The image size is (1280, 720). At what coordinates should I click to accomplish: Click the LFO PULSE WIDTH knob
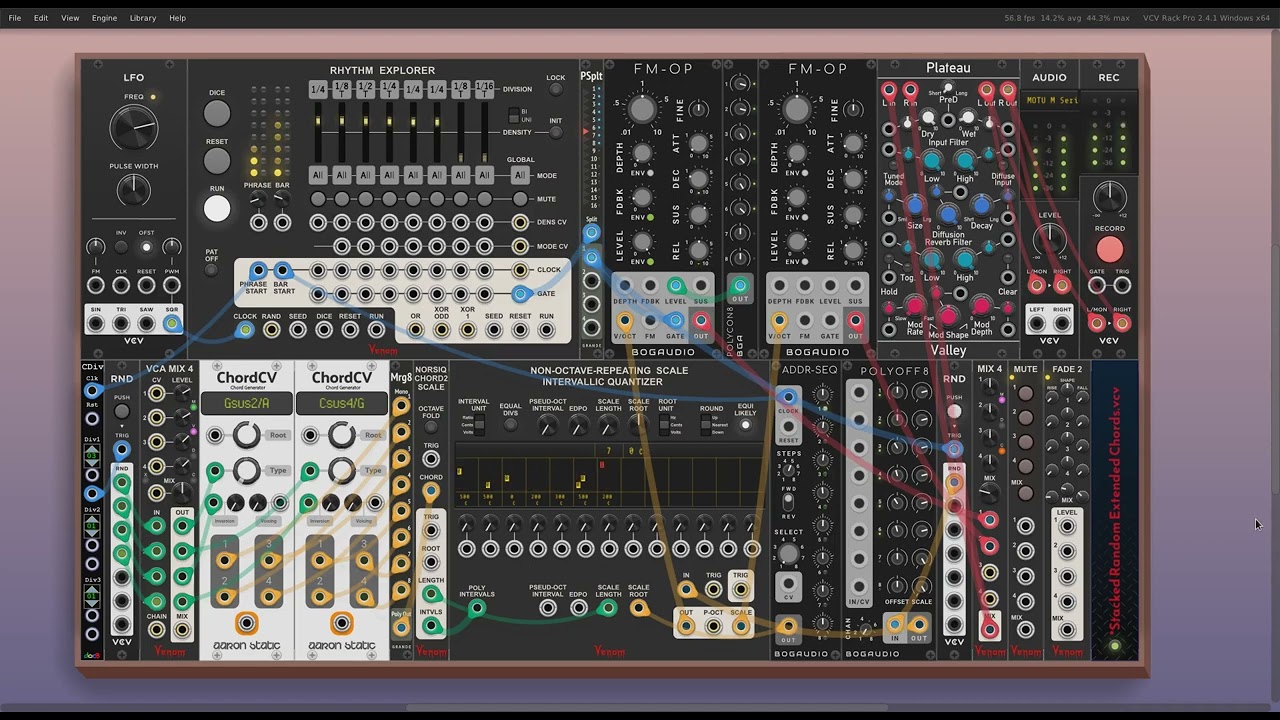(x=133, y=190)
